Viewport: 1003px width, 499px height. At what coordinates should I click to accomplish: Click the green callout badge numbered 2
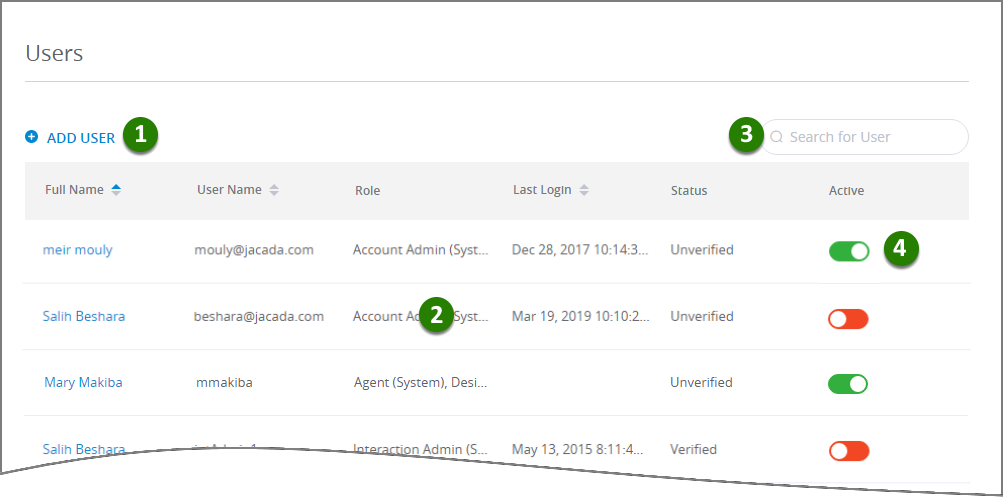436,315
